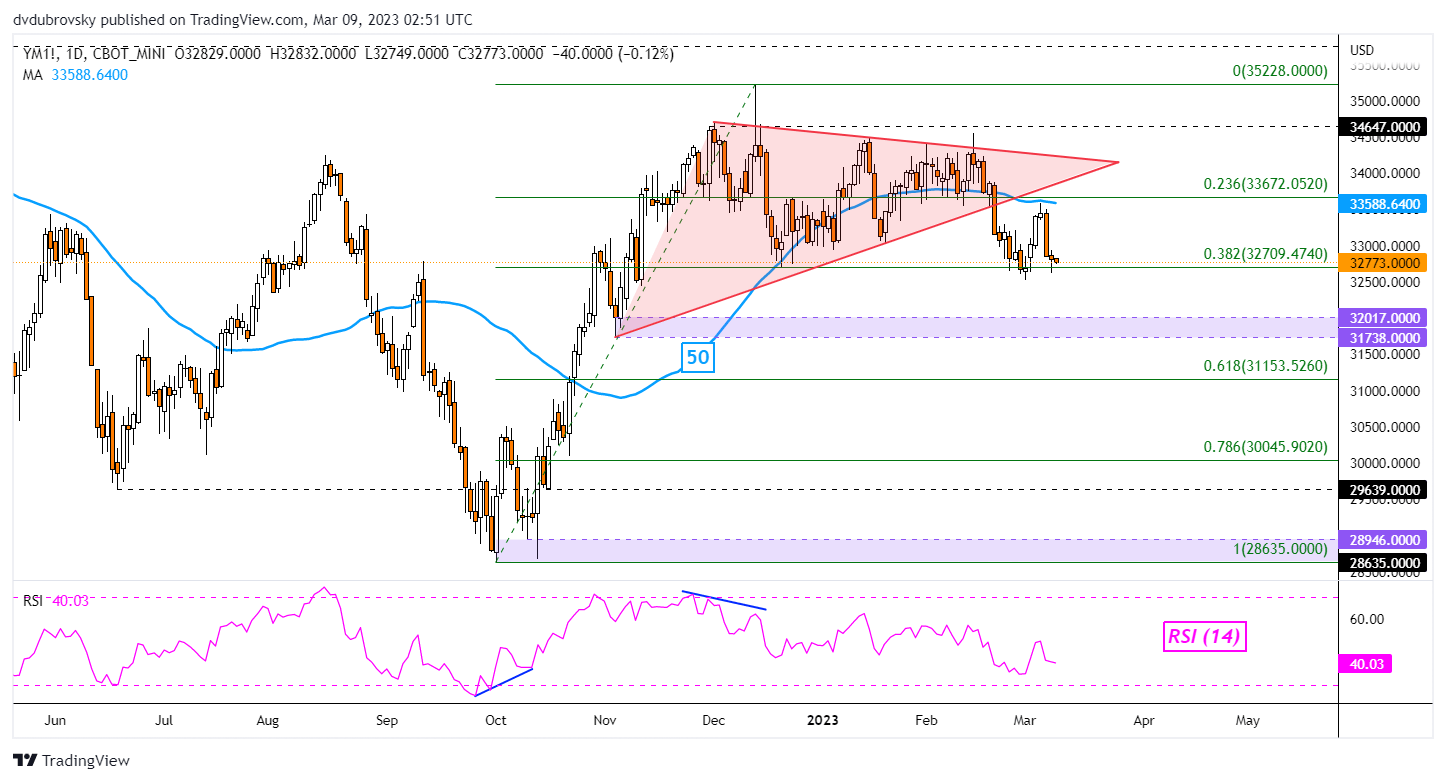This screenshot has height=782, width=1446.
Task: Click the 60.00 RSI axis label
Action: [1367, 619]
